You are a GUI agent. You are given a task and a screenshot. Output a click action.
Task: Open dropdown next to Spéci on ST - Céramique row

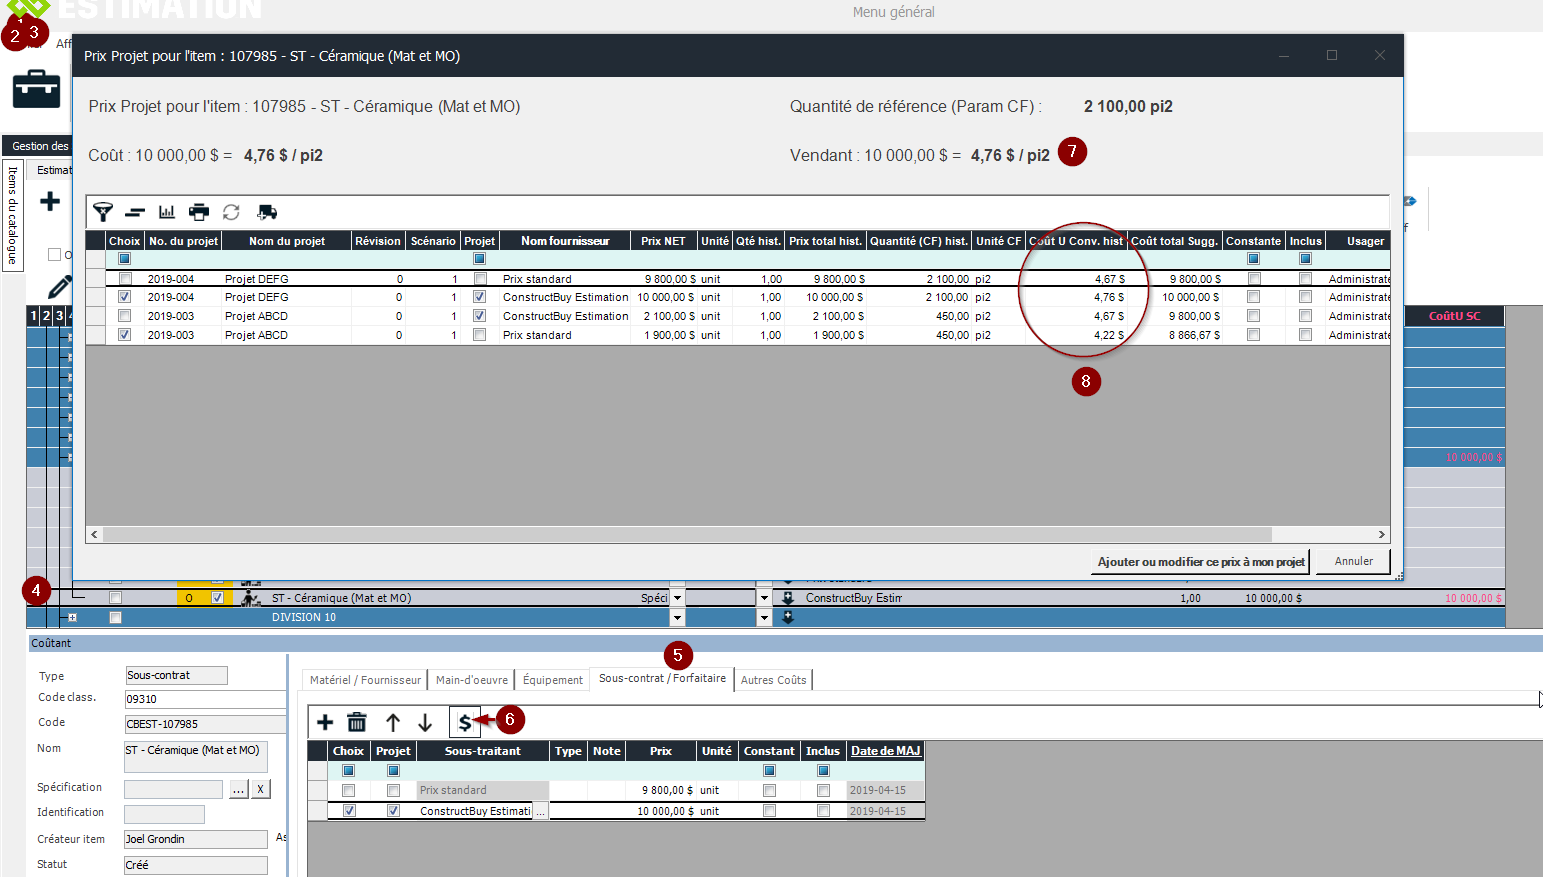(677, 598)
